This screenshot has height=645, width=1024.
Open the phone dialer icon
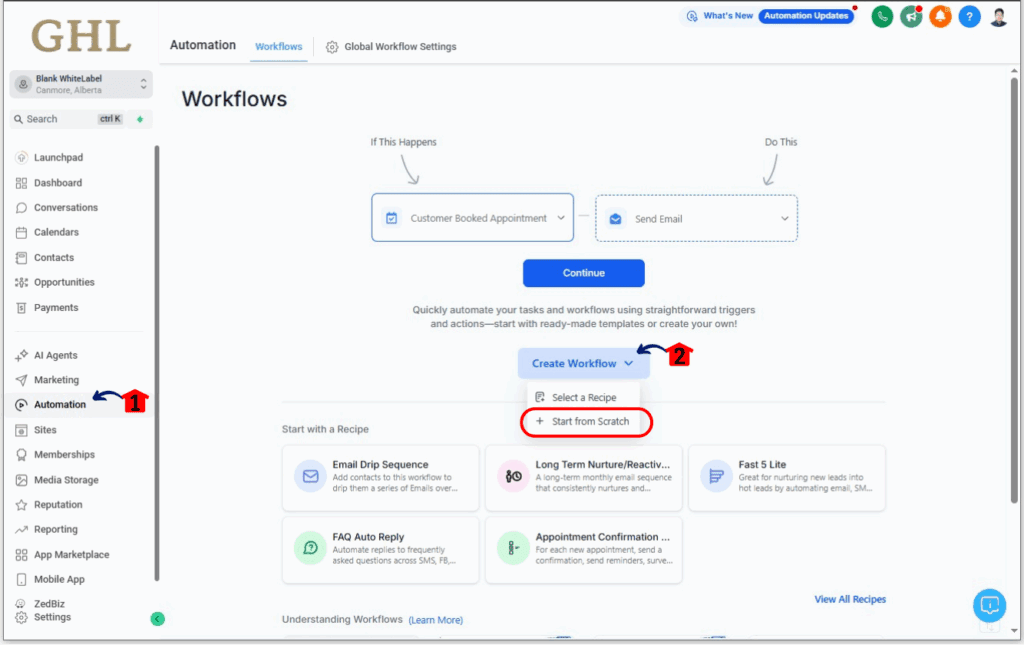click(882, 16)
